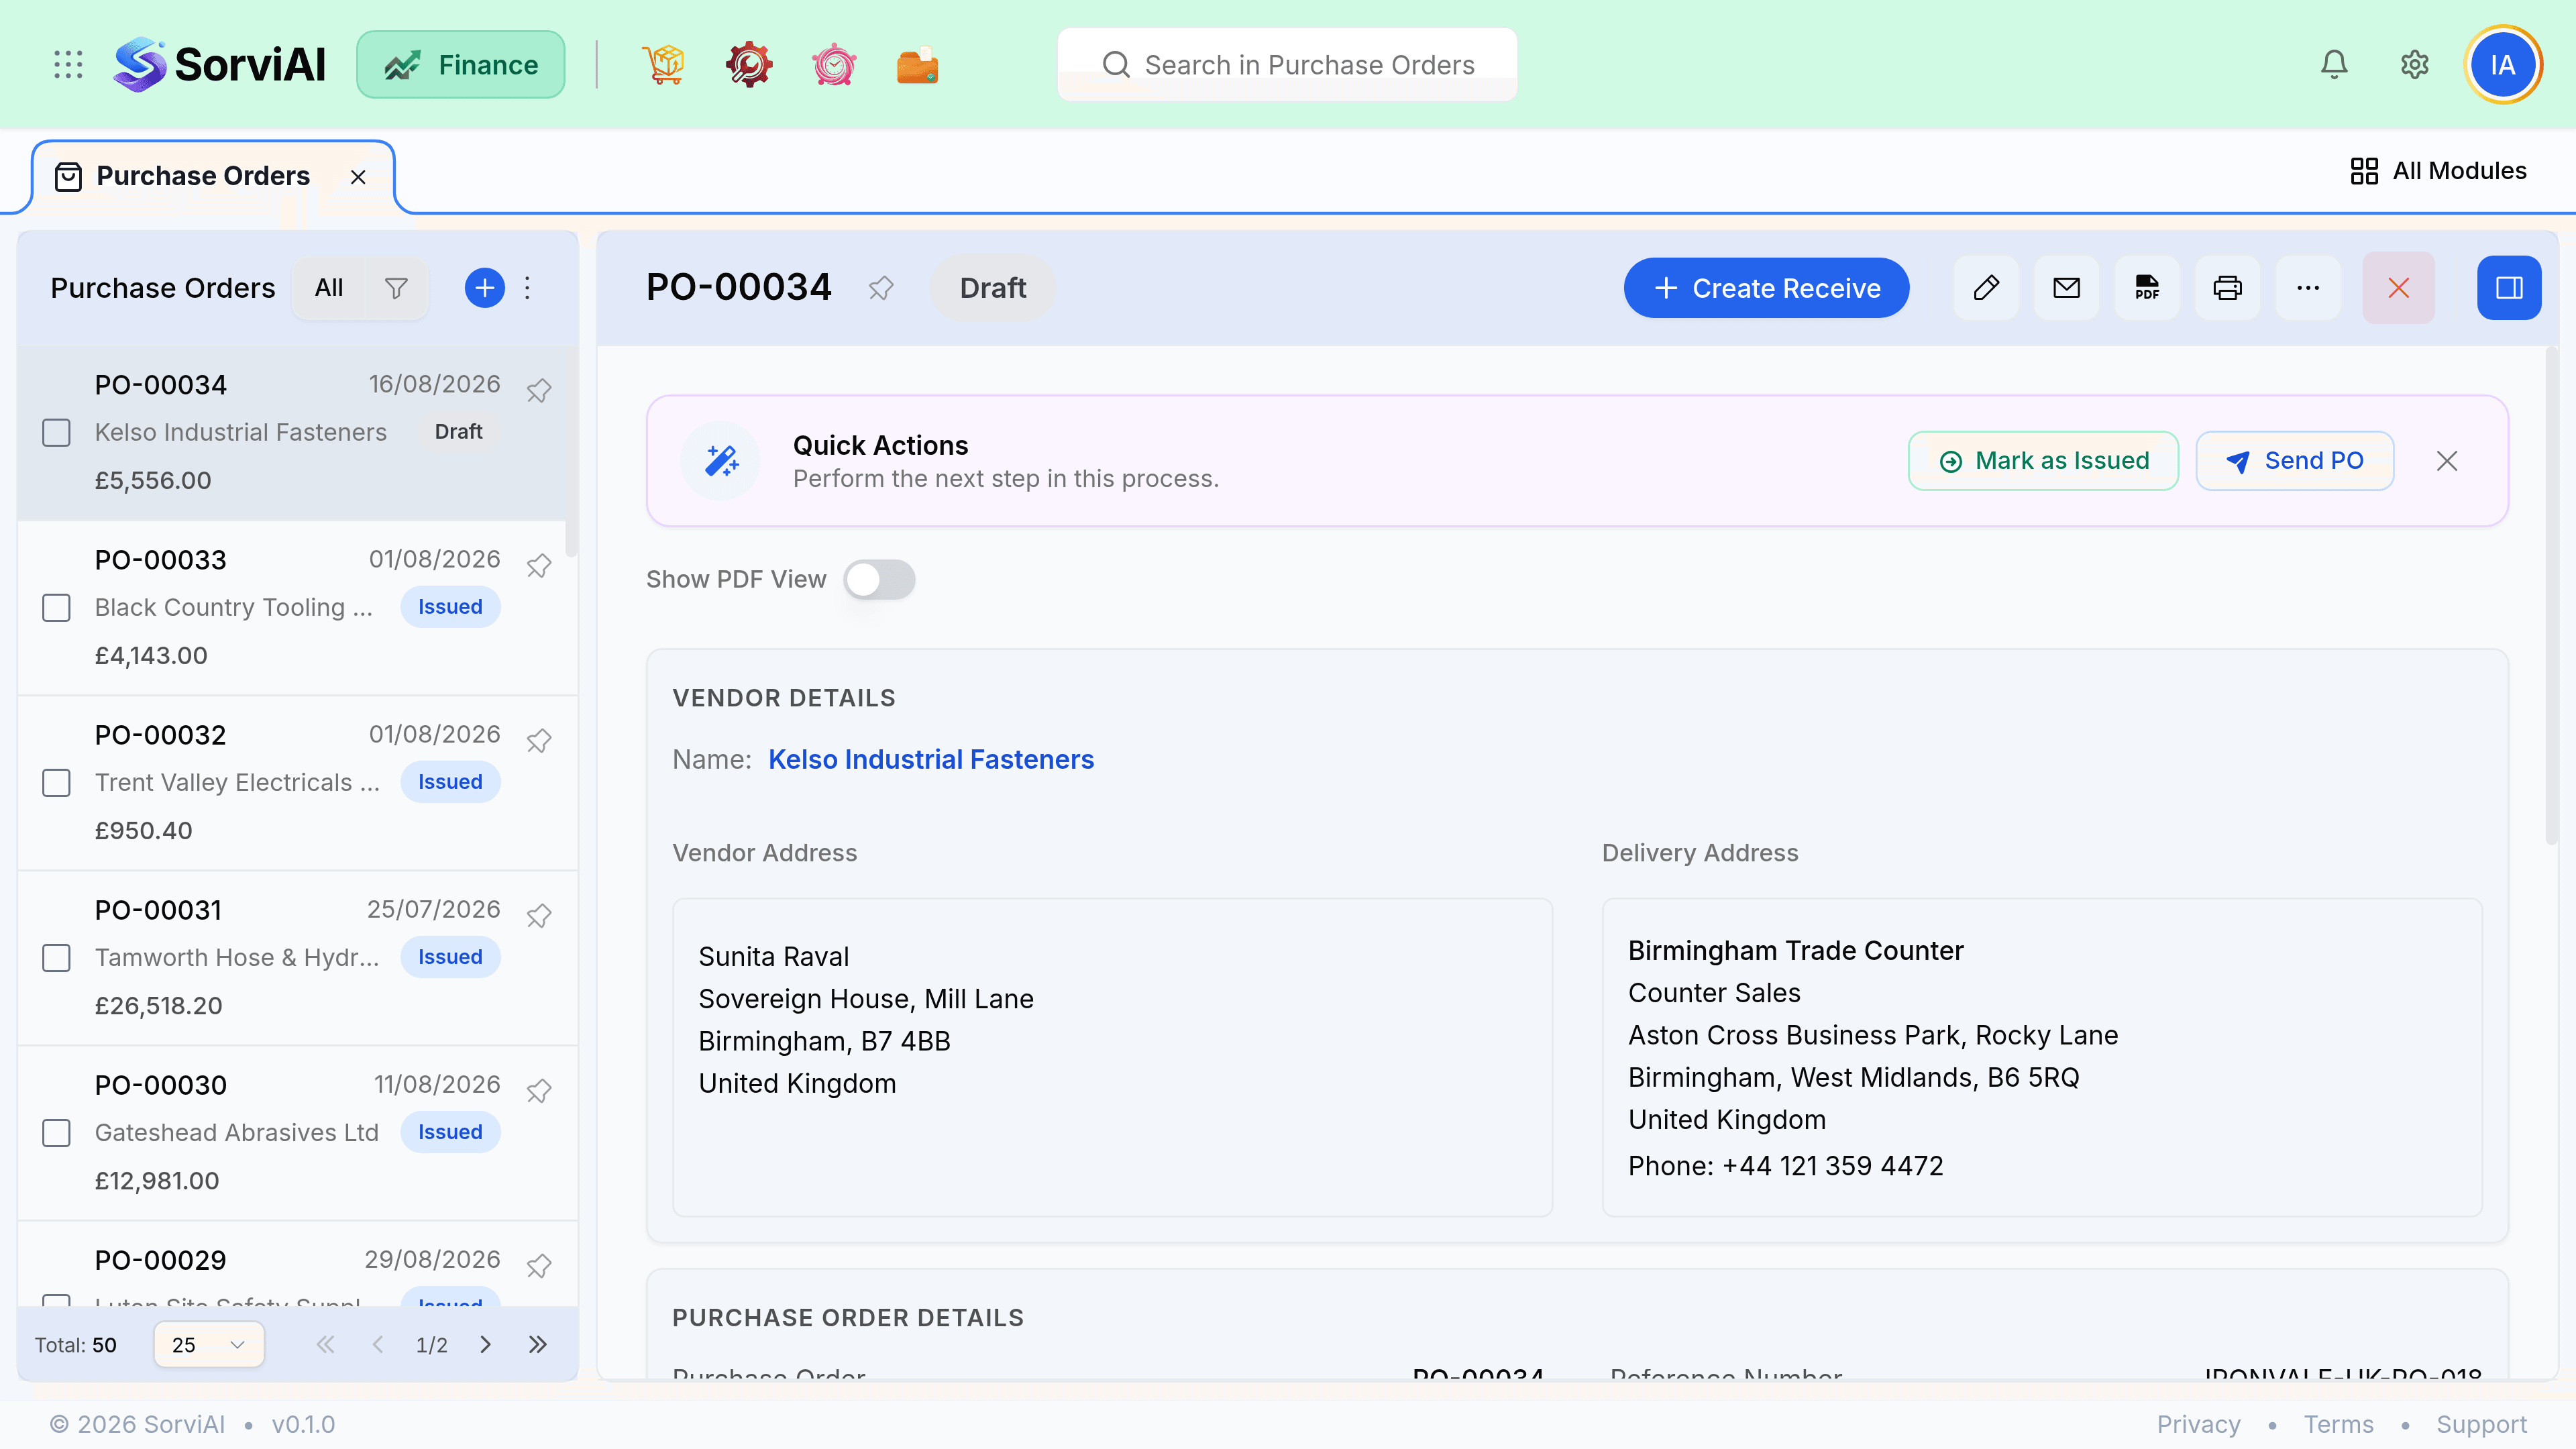
Task: Open the red gear wrench module icon
Action: tap(749, 65)
